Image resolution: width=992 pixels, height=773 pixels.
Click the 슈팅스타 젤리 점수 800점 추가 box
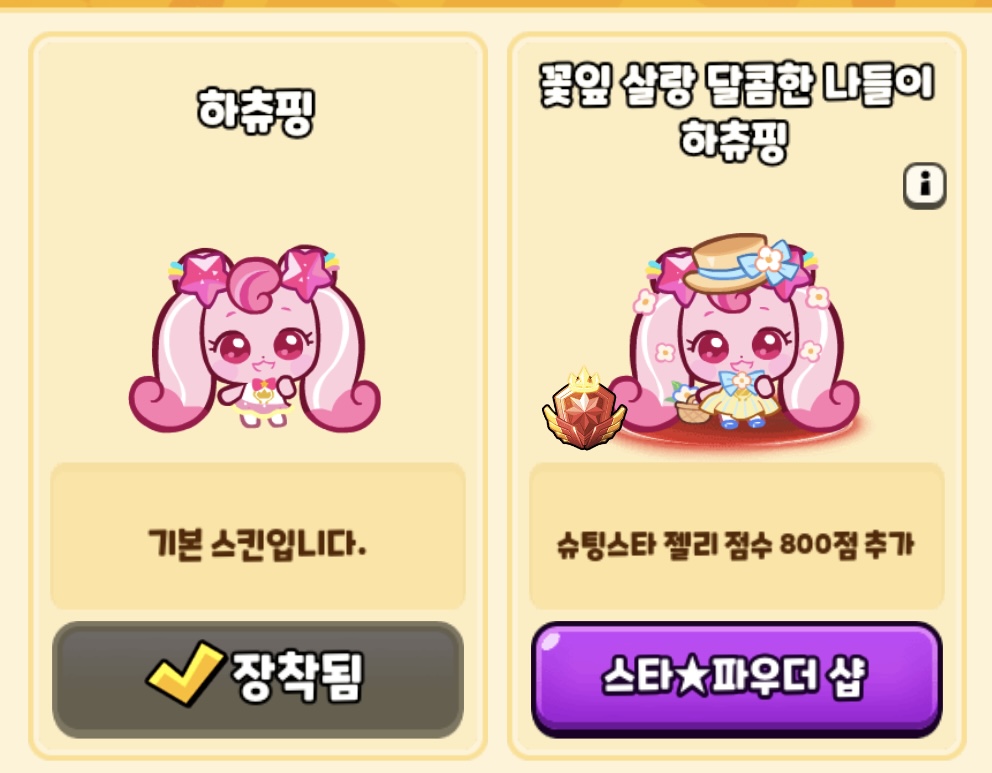point(736,536)
